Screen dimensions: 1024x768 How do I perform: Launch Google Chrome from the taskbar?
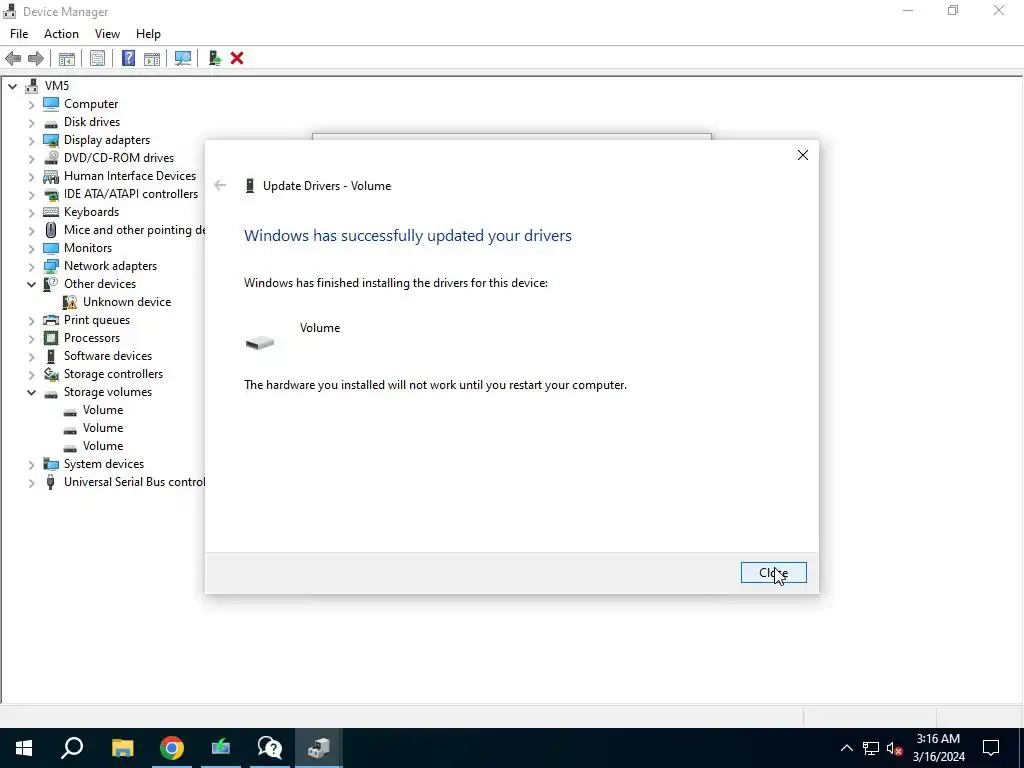(x=172, y=748)
